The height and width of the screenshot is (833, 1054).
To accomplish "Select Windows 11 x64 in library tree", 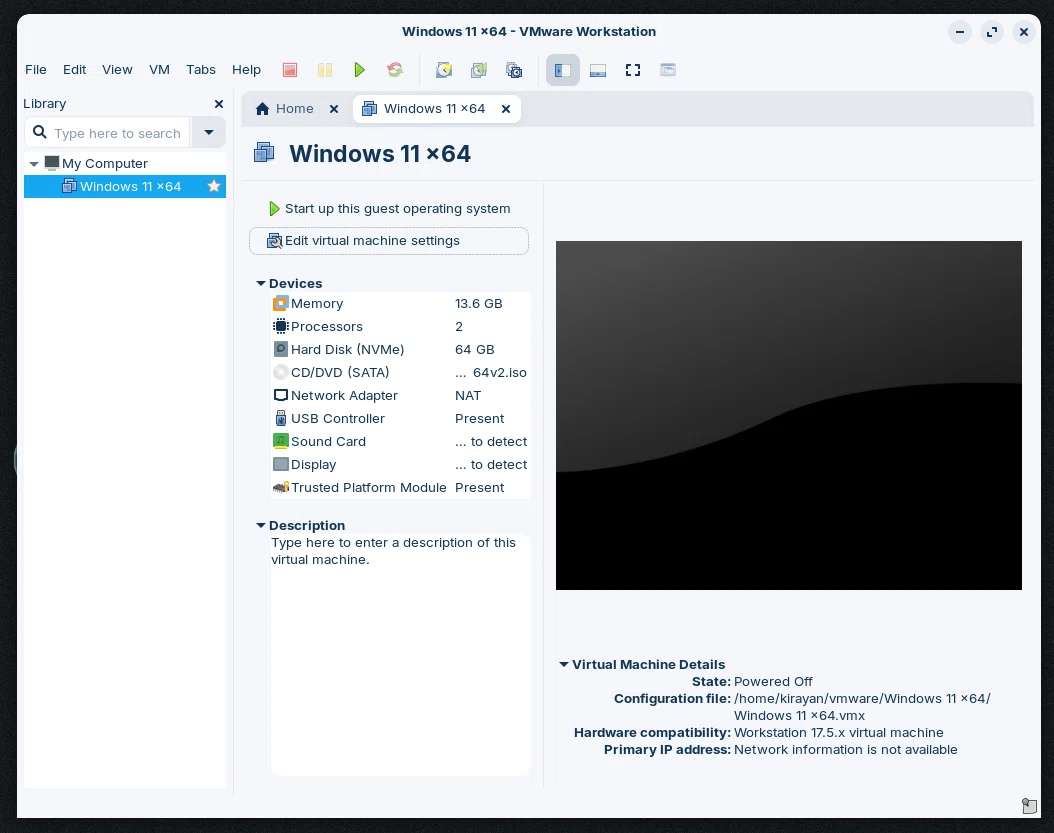I will (x=125, y=186).
